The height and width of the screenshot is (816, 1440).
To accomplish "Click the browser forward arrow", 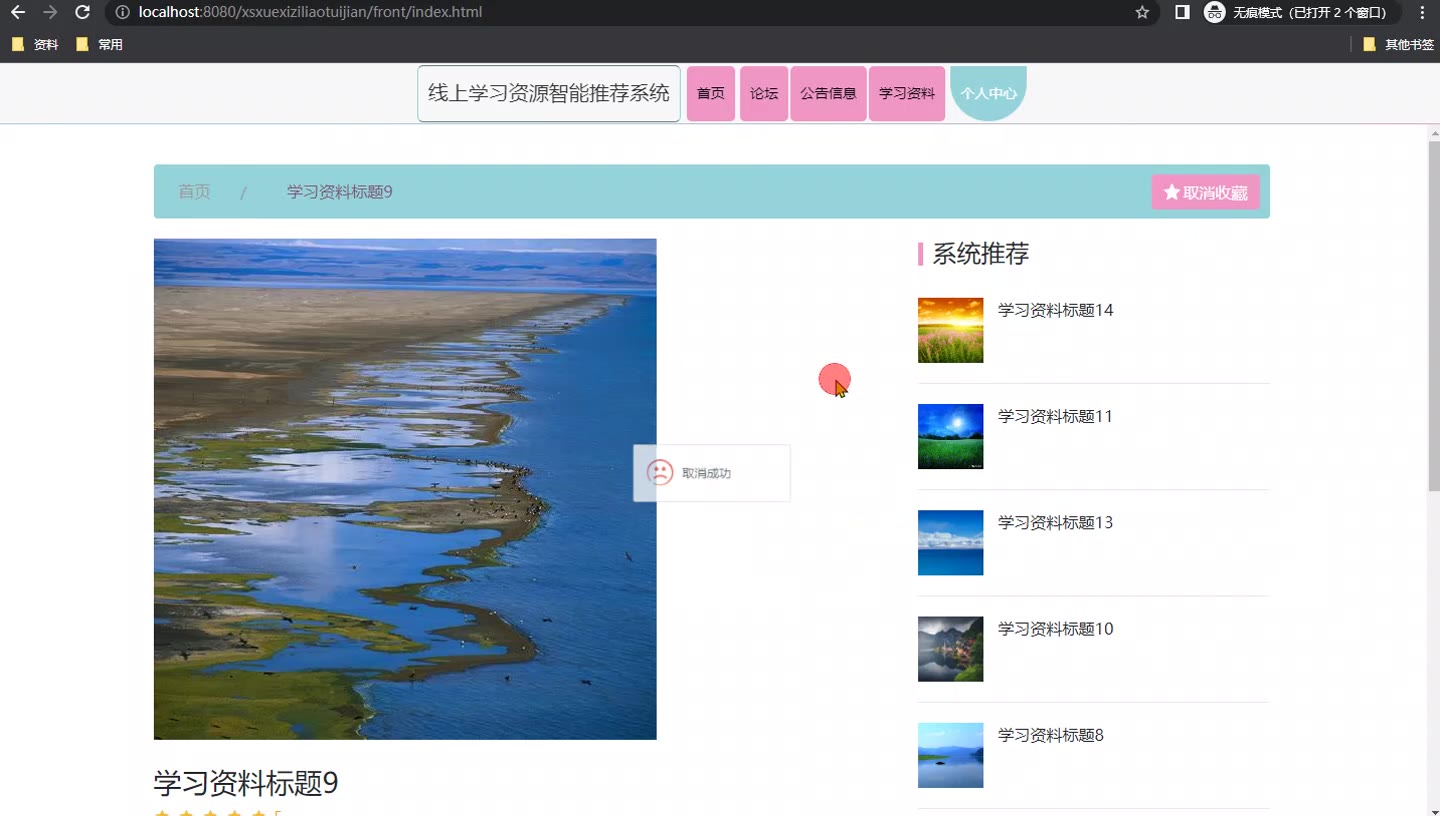I will [x=50, y=13].
